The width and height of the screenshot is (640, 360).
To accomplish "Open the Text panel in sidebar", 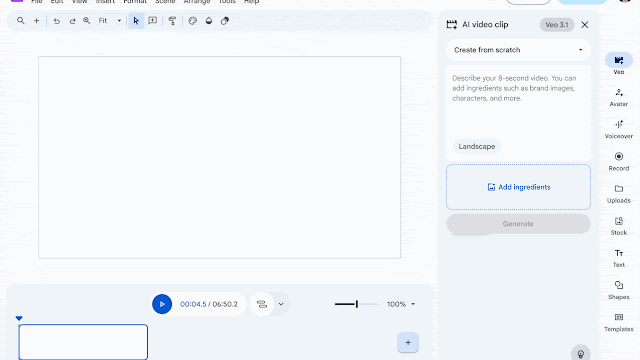I will coord(619,258).
